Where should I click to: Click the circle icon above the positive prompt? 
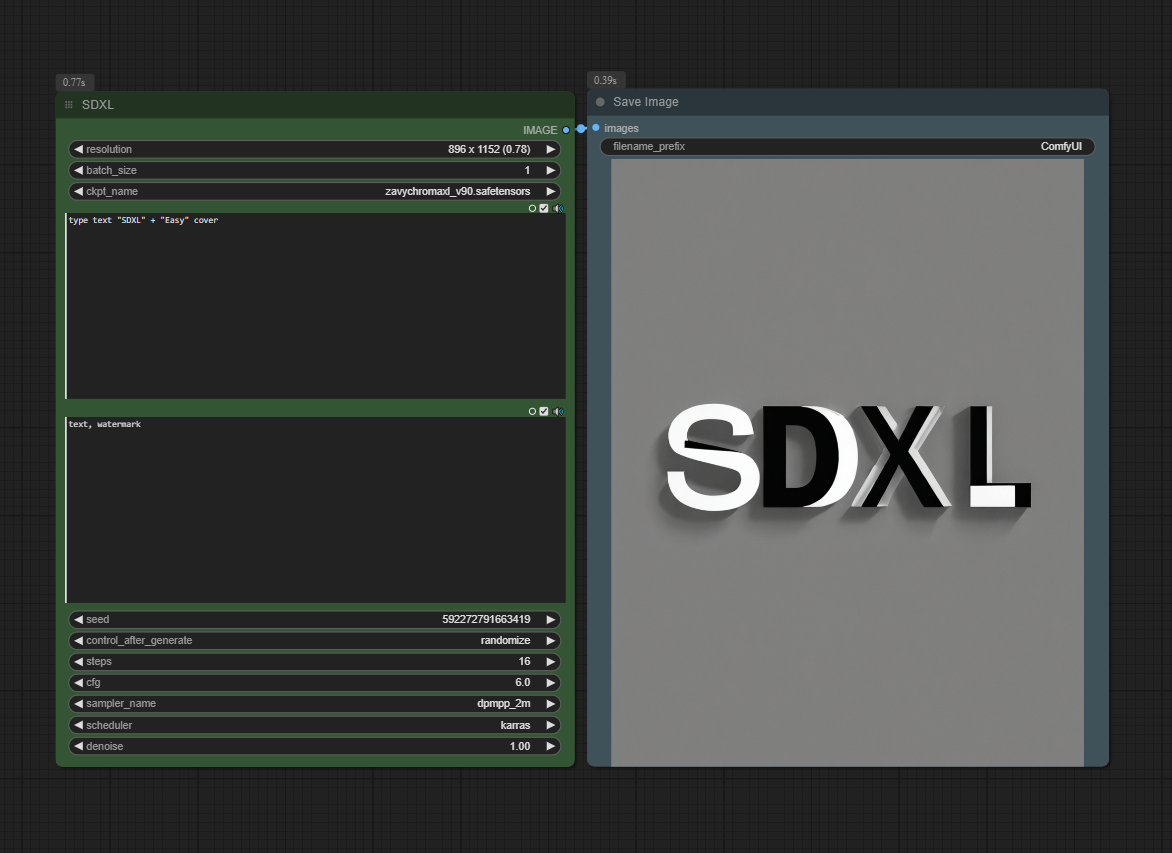tap(532, 209)
